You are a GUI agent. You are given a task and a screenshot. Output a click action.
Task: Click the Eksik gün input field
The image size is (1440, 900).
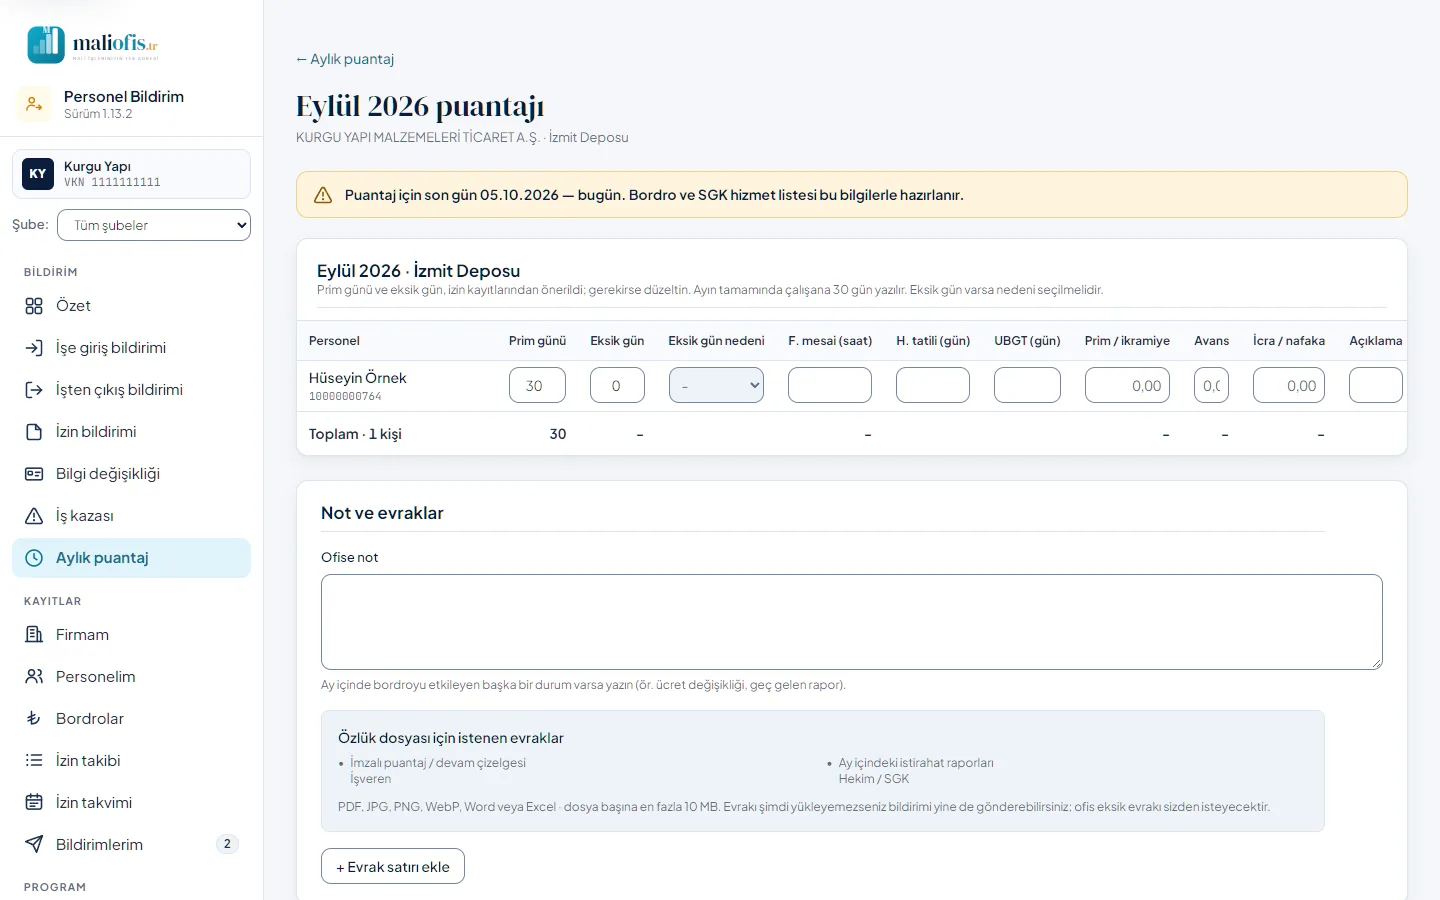617,385
